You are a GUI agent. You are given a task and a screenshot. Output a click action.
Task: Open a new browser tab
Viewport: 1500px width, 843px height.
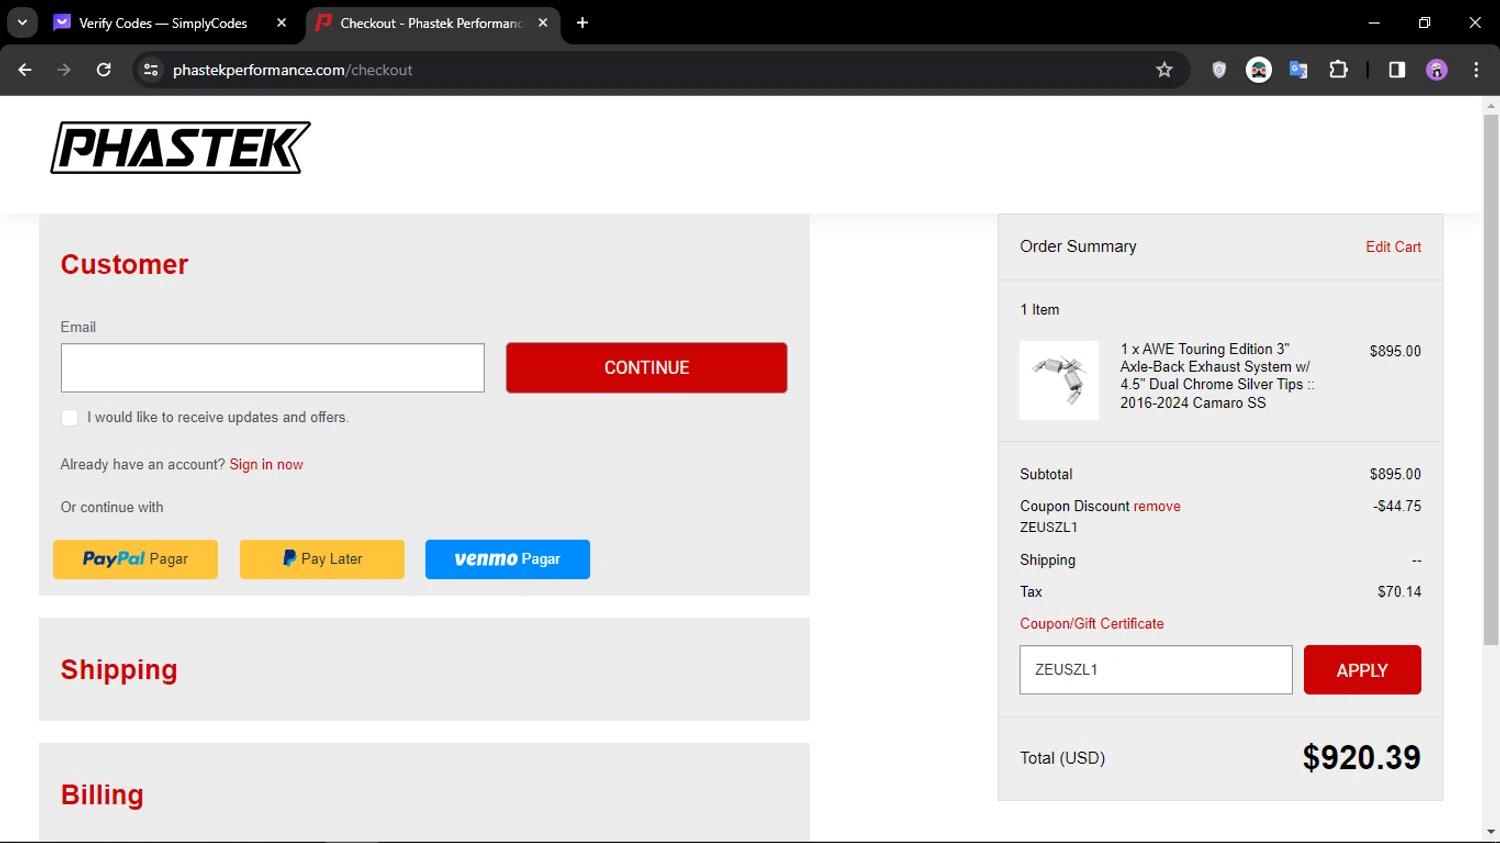(582, 22)
